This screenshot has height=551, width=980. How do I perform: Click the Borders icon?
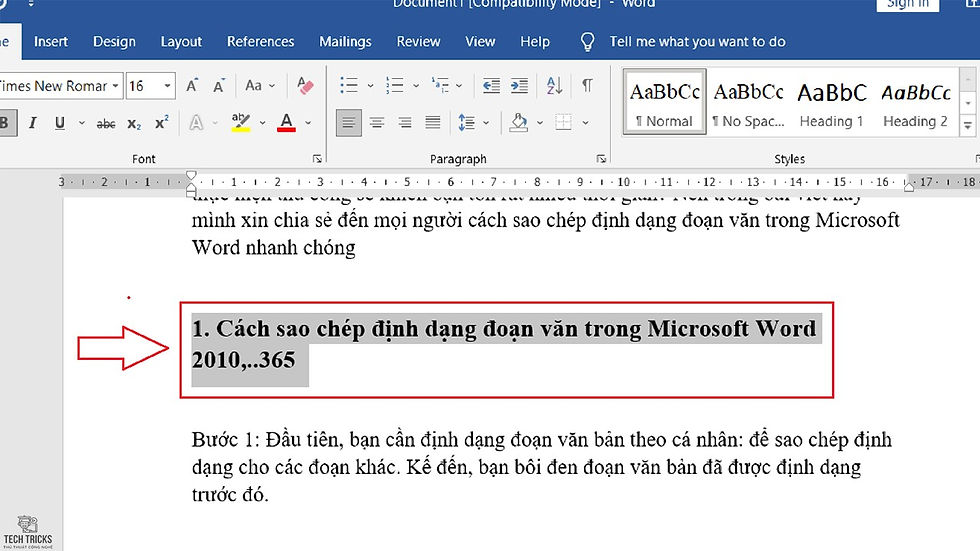[x=563, y=122]
